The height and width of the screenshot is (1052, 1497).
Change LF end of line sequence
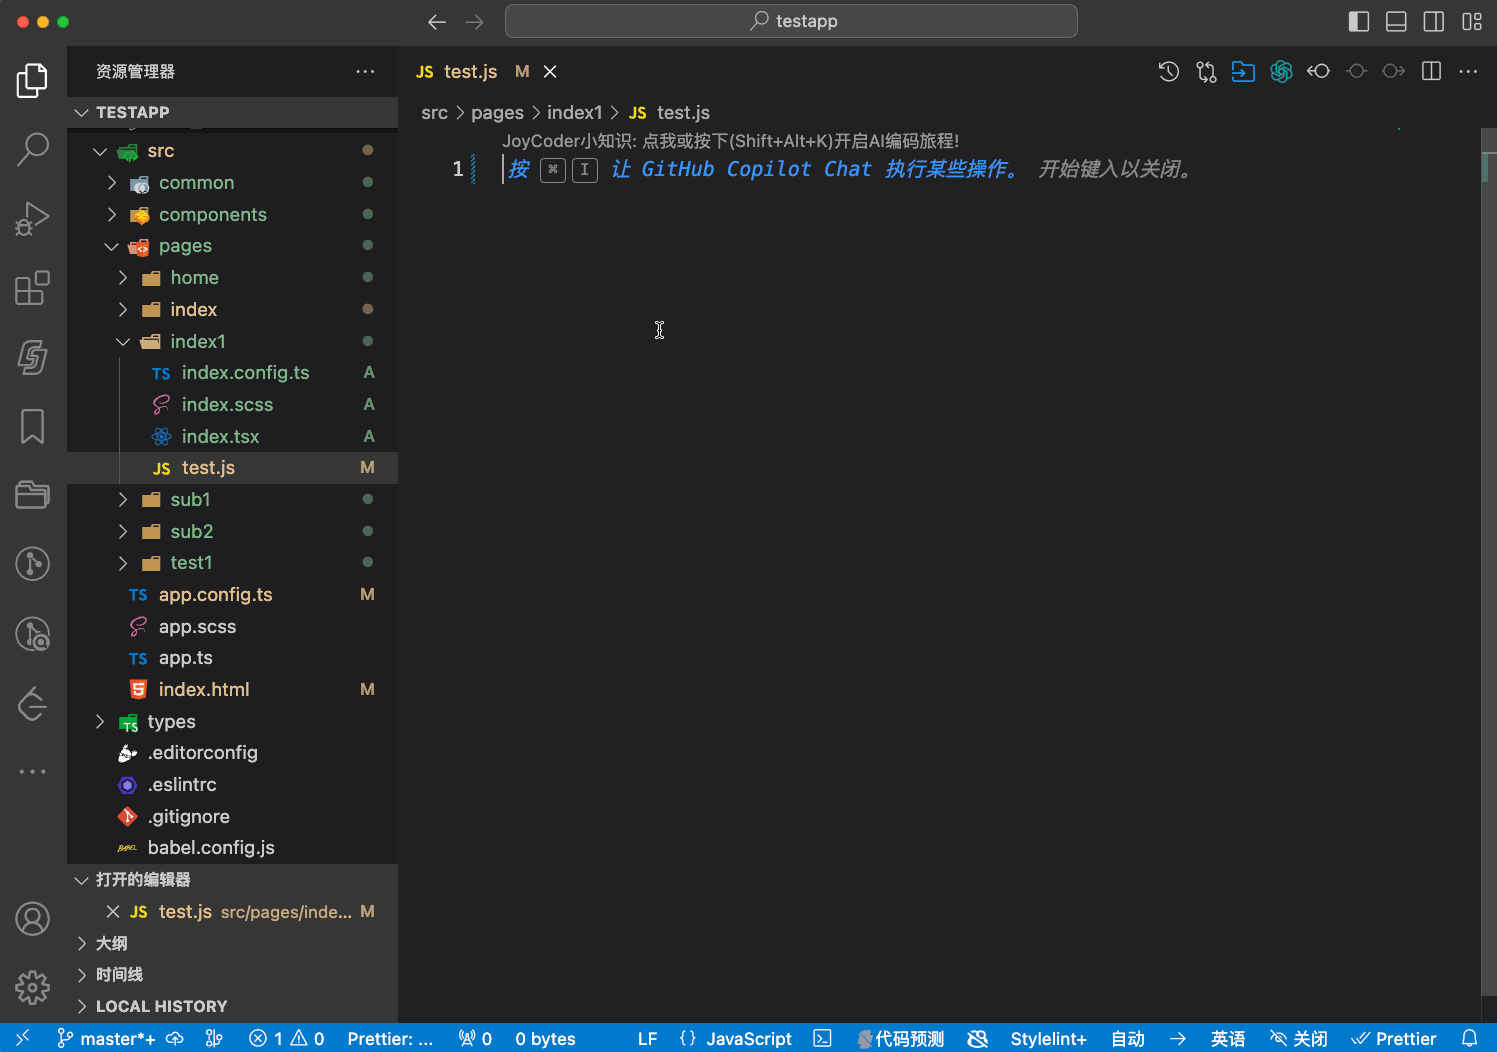(648, 1038)
